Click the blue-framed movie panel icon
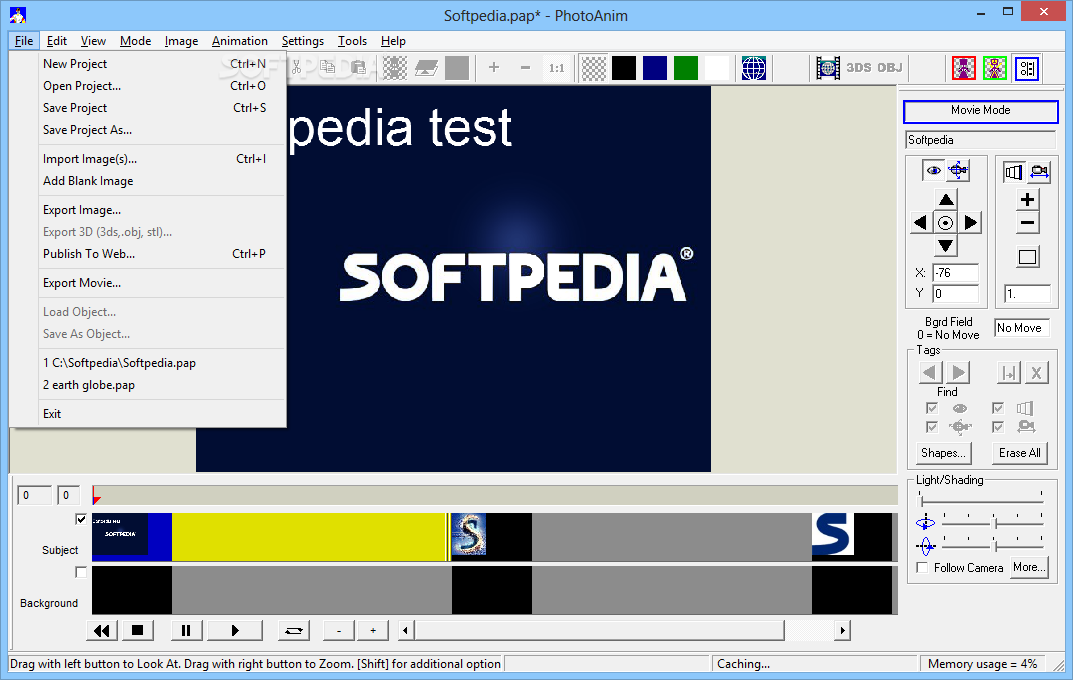 click(x=1026, y=68)
